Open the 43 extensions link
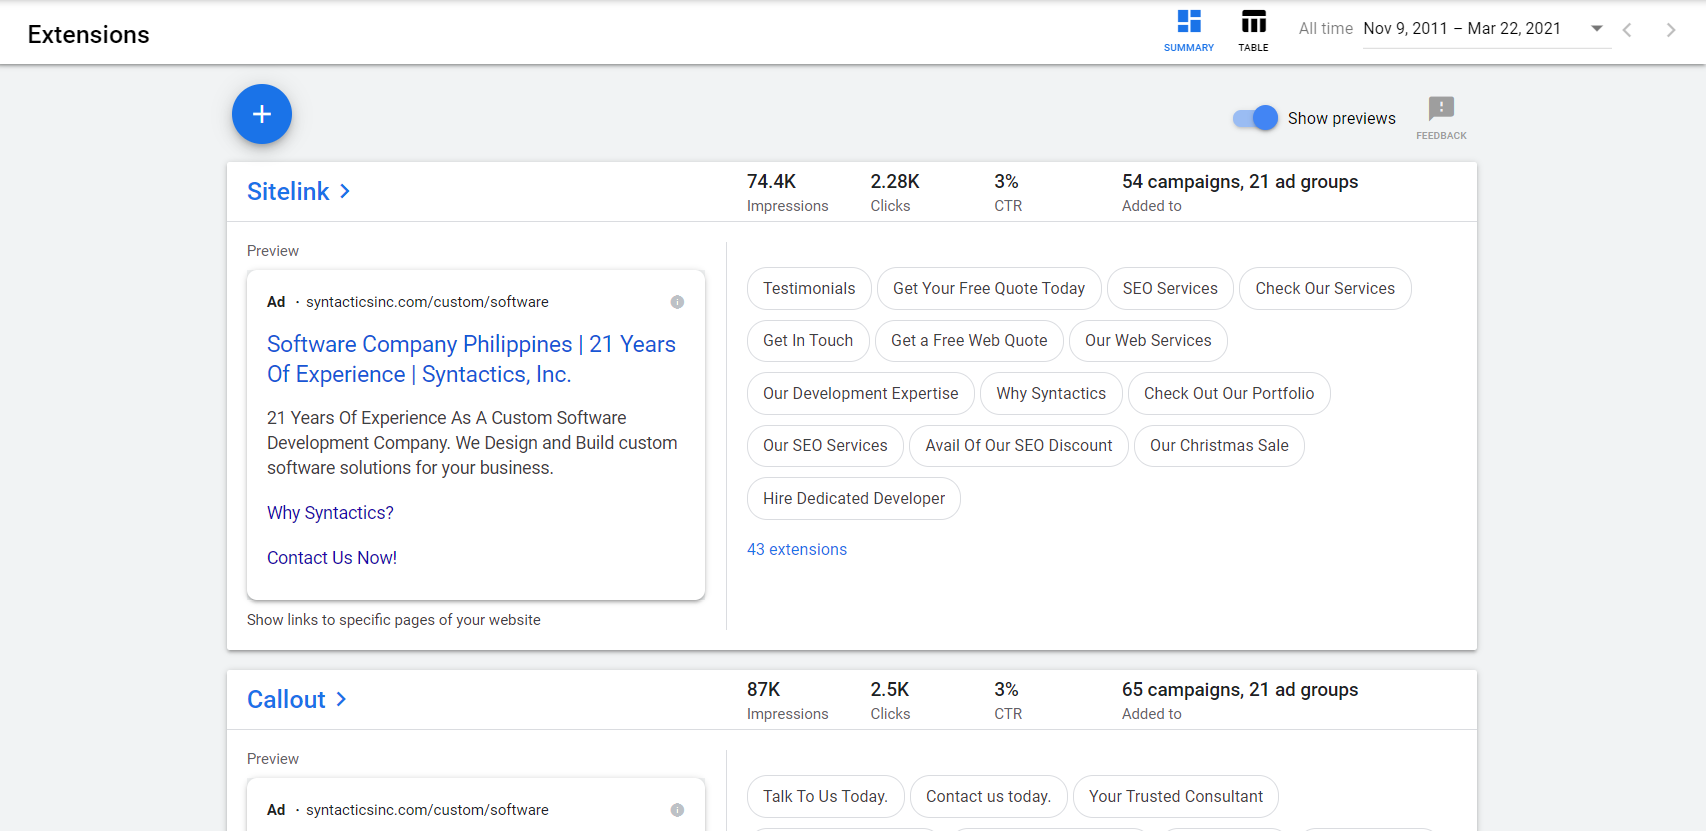1706x831 pixels. [x=797, y=549]
